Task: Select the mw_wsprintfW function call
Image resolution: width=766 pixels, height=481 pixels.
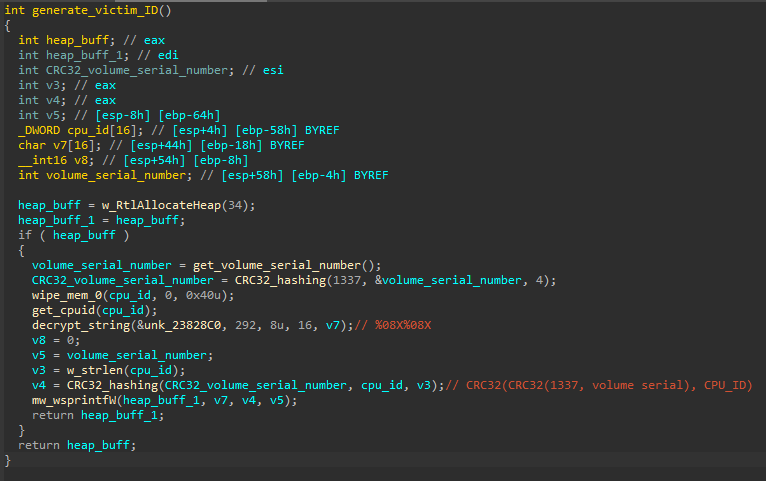Action: pyautogui.click(x=75, y=399)
